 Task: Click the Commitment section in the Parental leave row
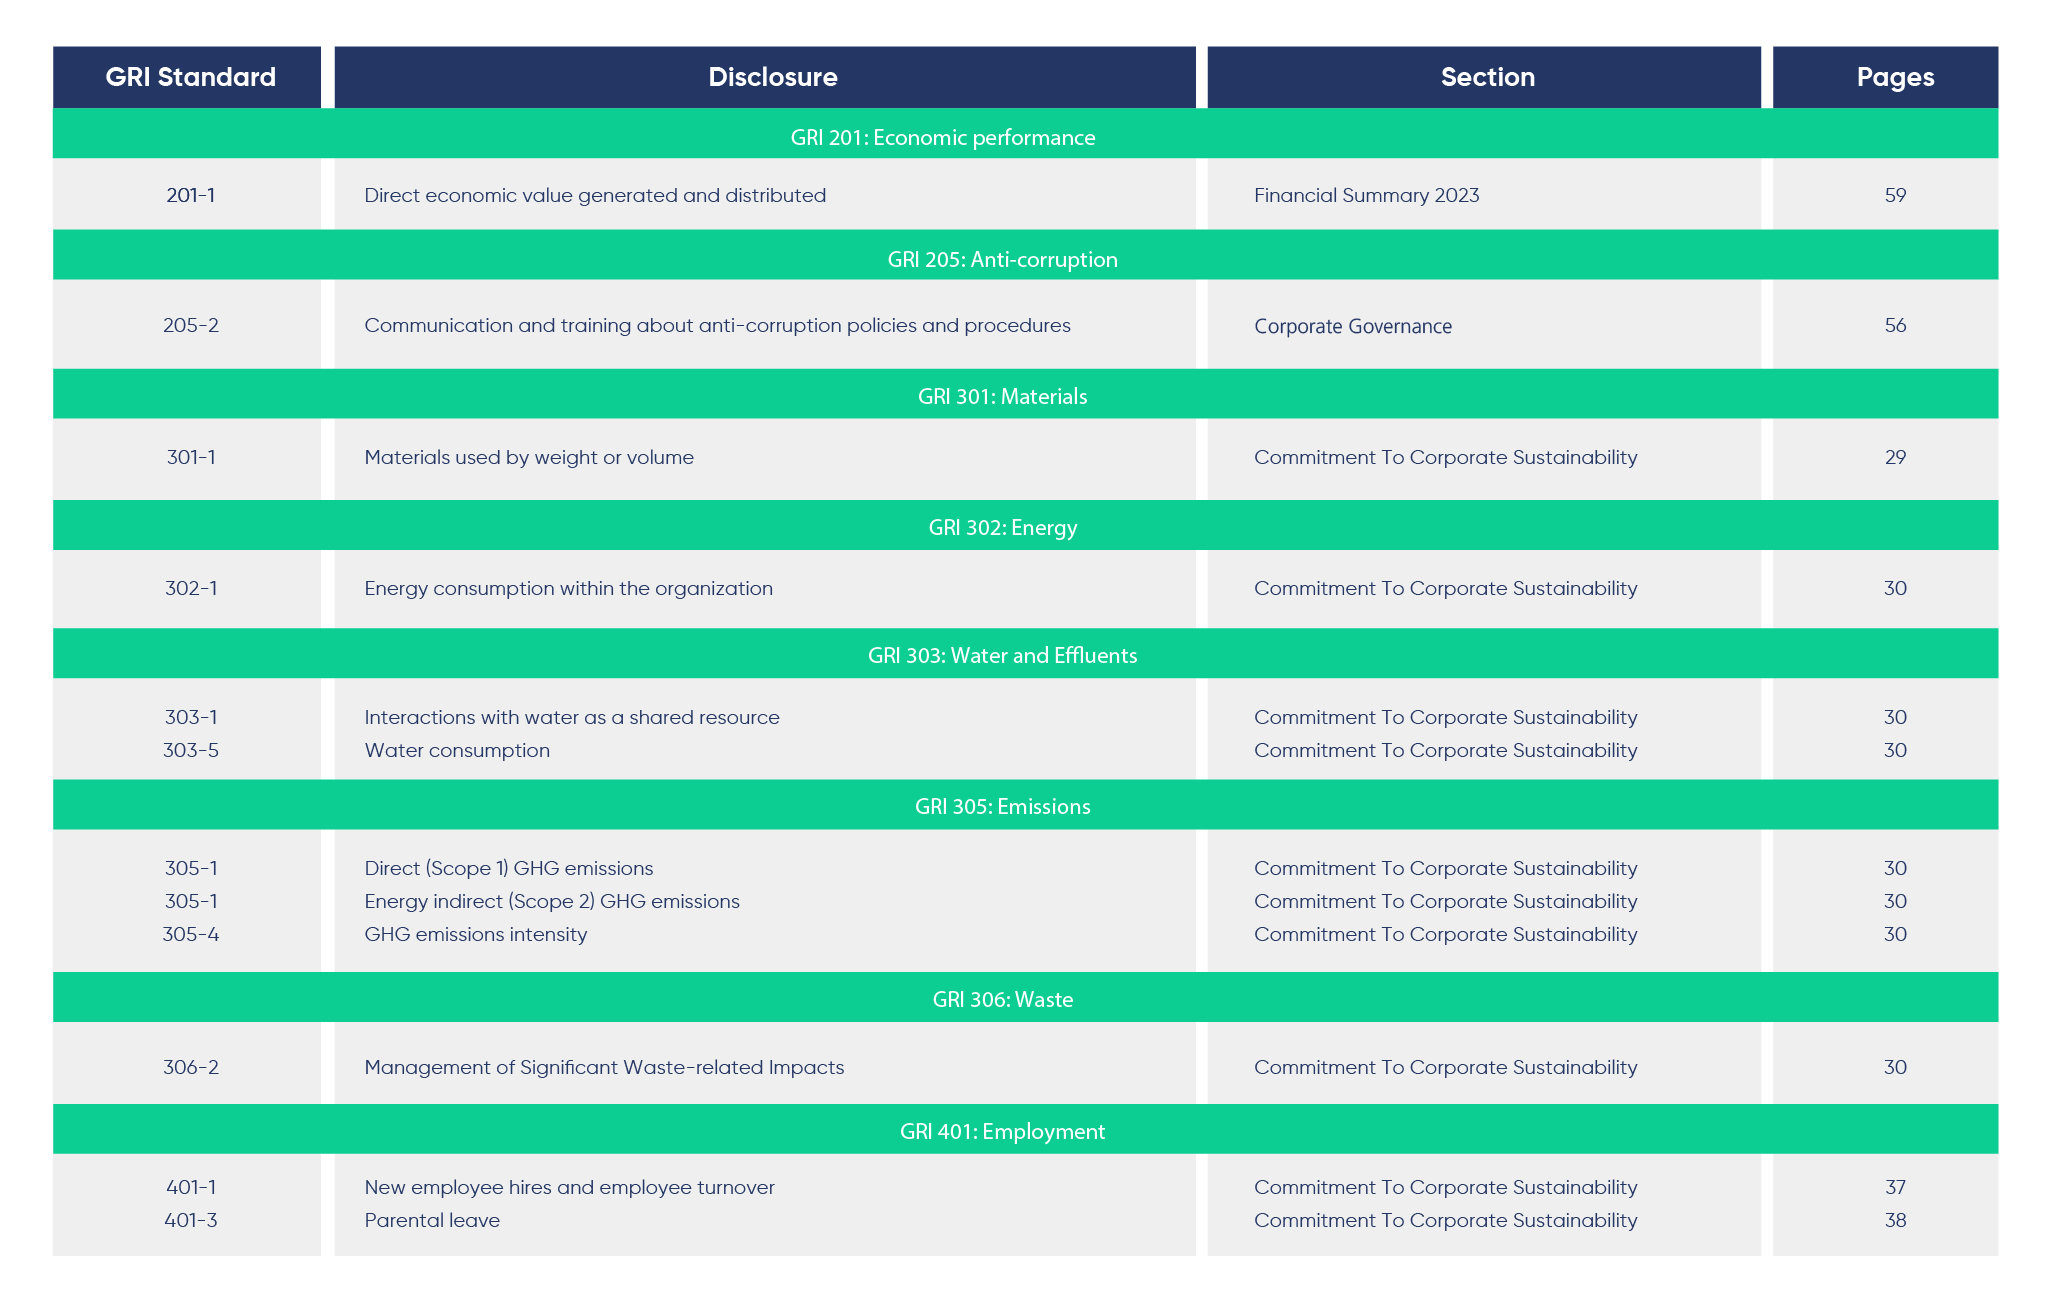click(1446, 1220)
